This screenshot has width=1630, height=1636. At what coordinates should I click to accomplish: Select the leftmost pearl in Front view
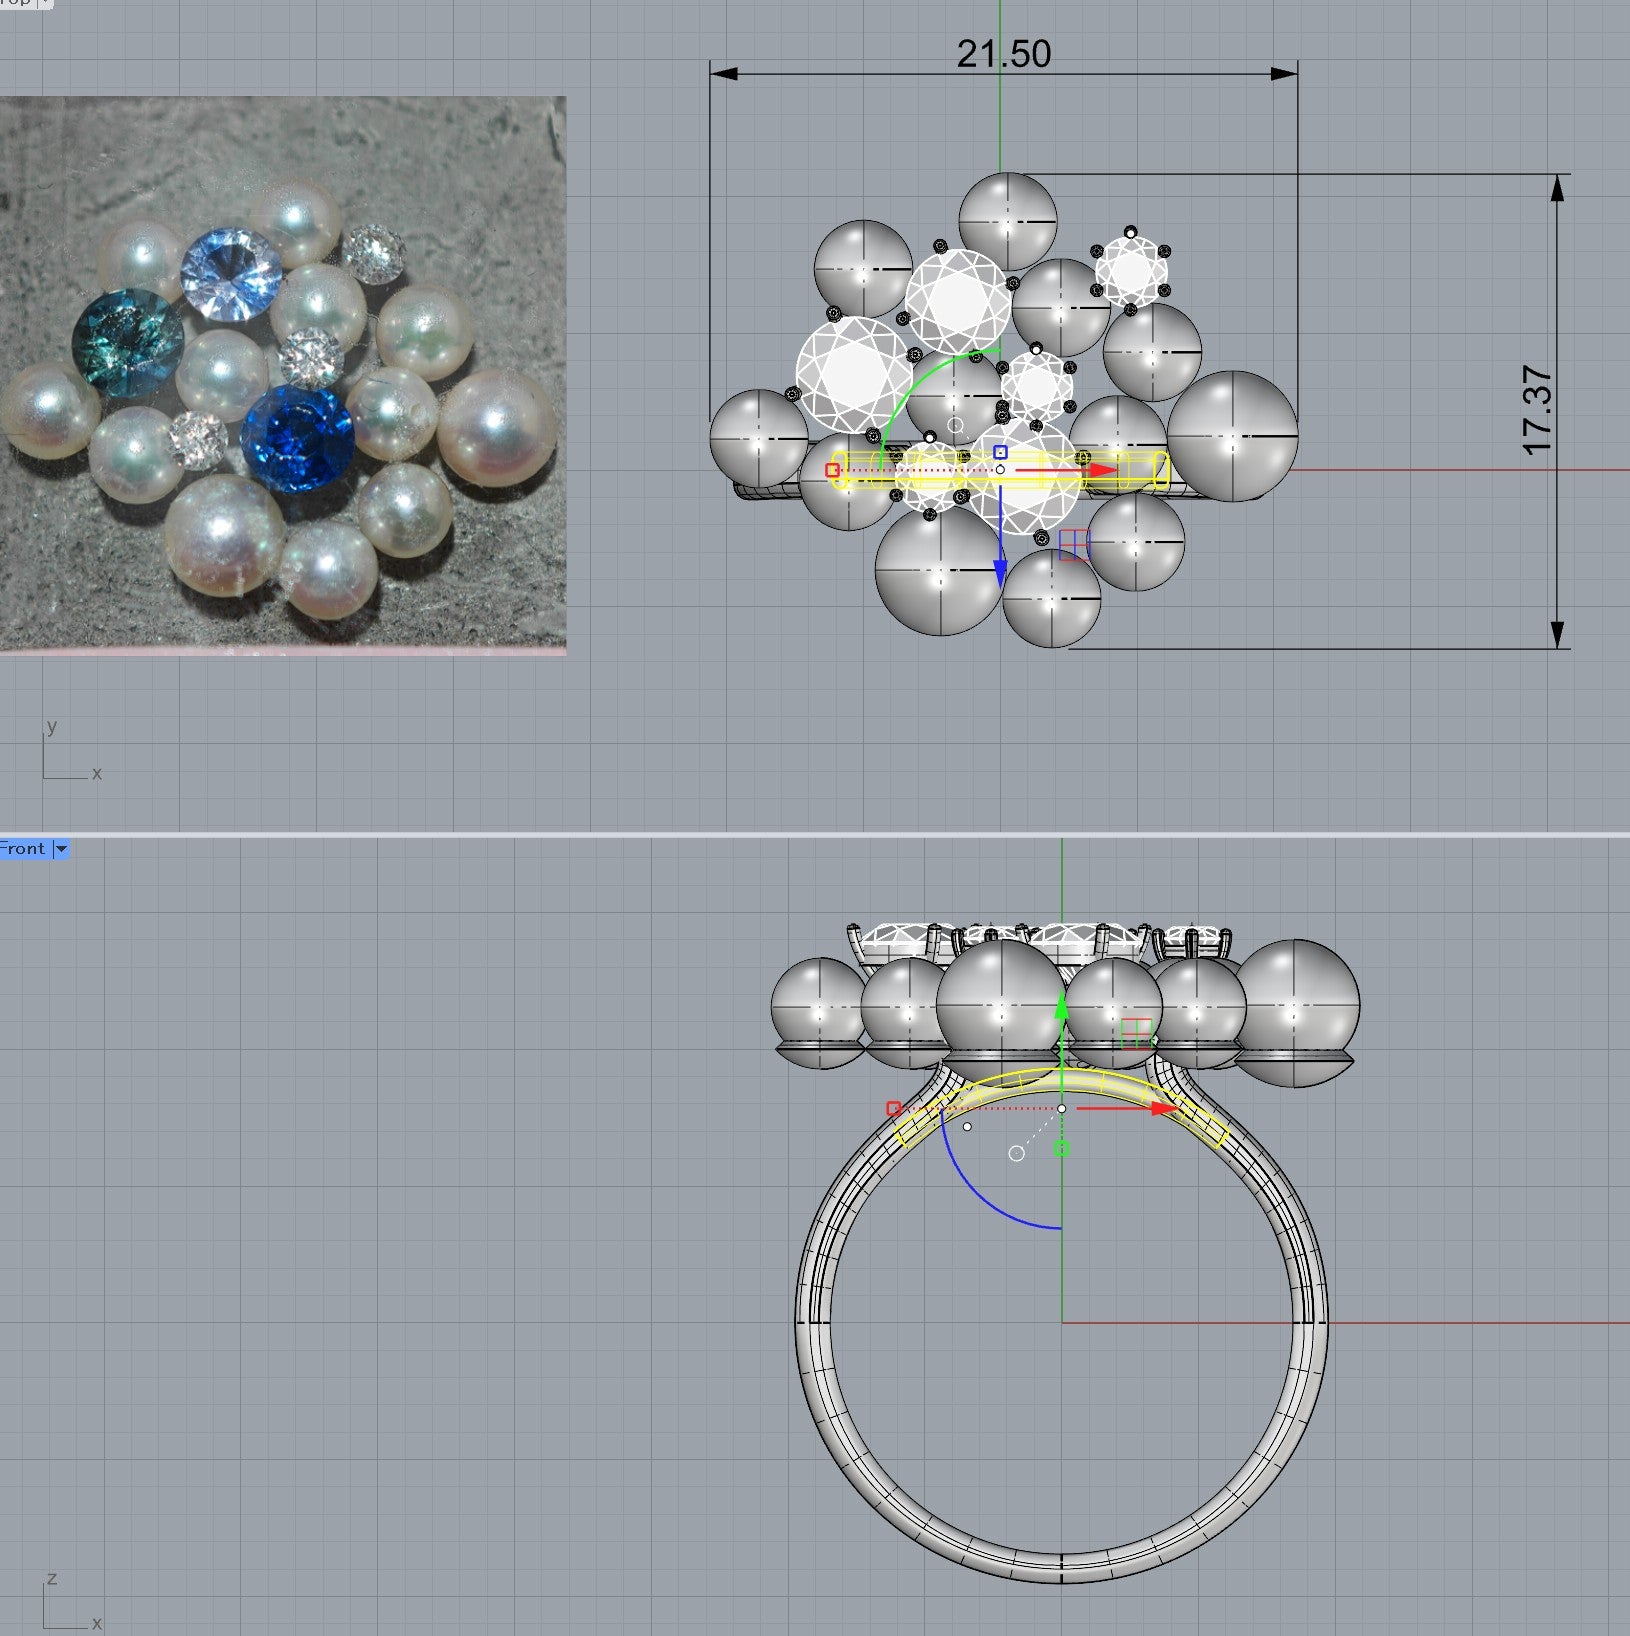click(820, 1012)
